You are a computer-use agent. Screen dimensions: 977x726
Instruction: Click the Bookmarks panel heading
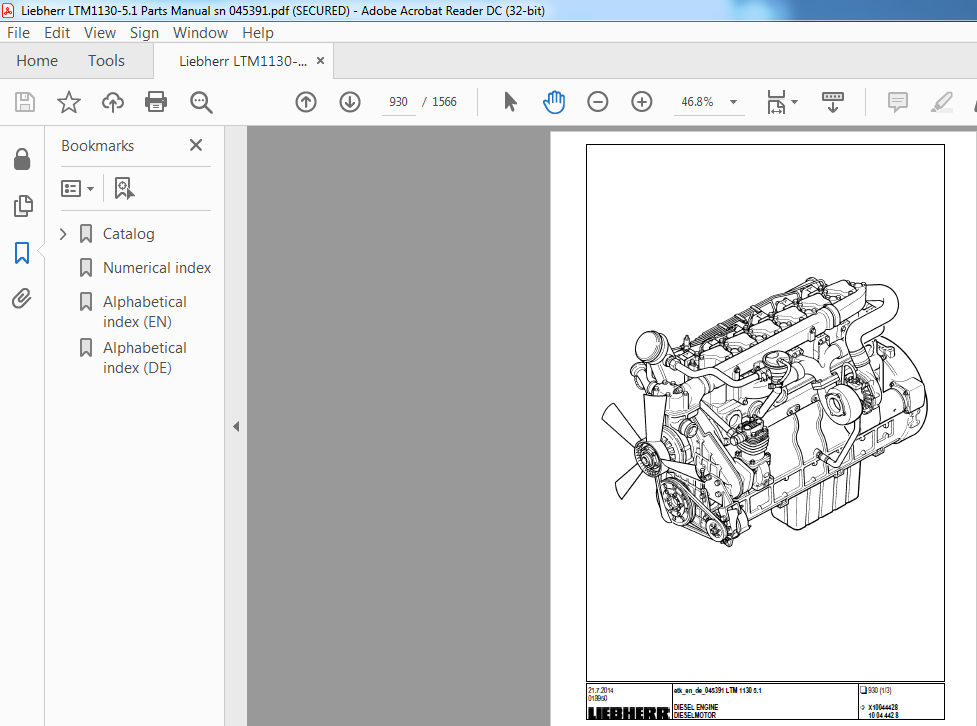pyautogui.click(x=97, y=145)
